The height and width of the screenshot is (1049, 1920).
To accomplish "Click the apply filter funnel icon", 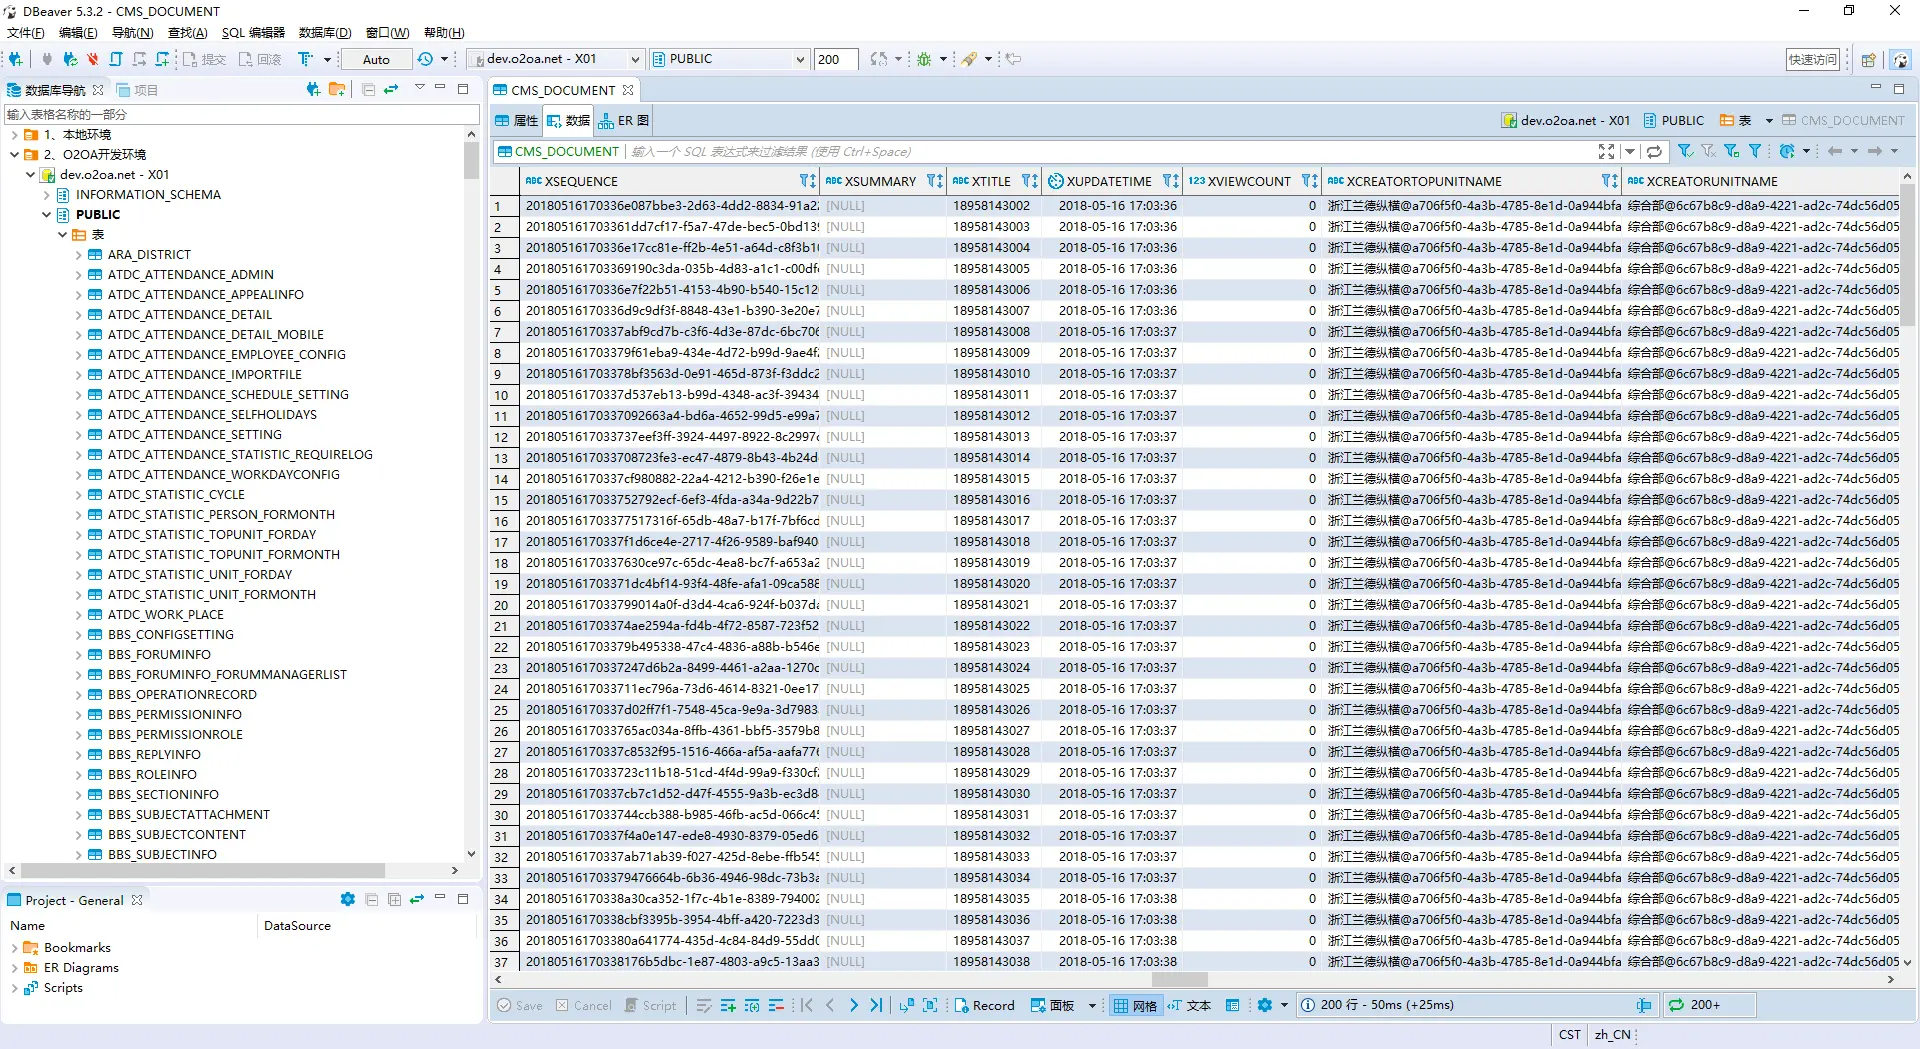I will tap(1685, 151).
